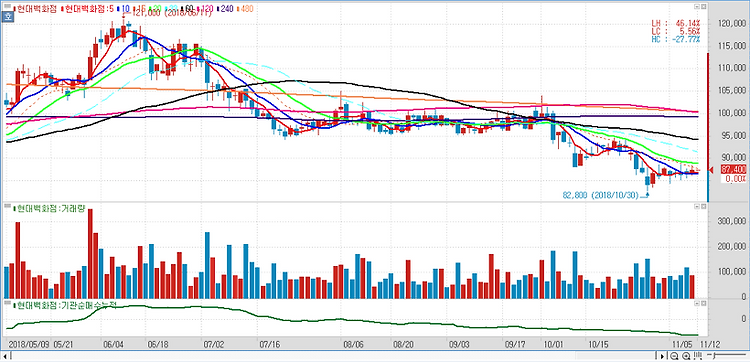Click the left arrow of the horizontal scrollbar
Screen dimensions: 750x362
pos(6,356)
